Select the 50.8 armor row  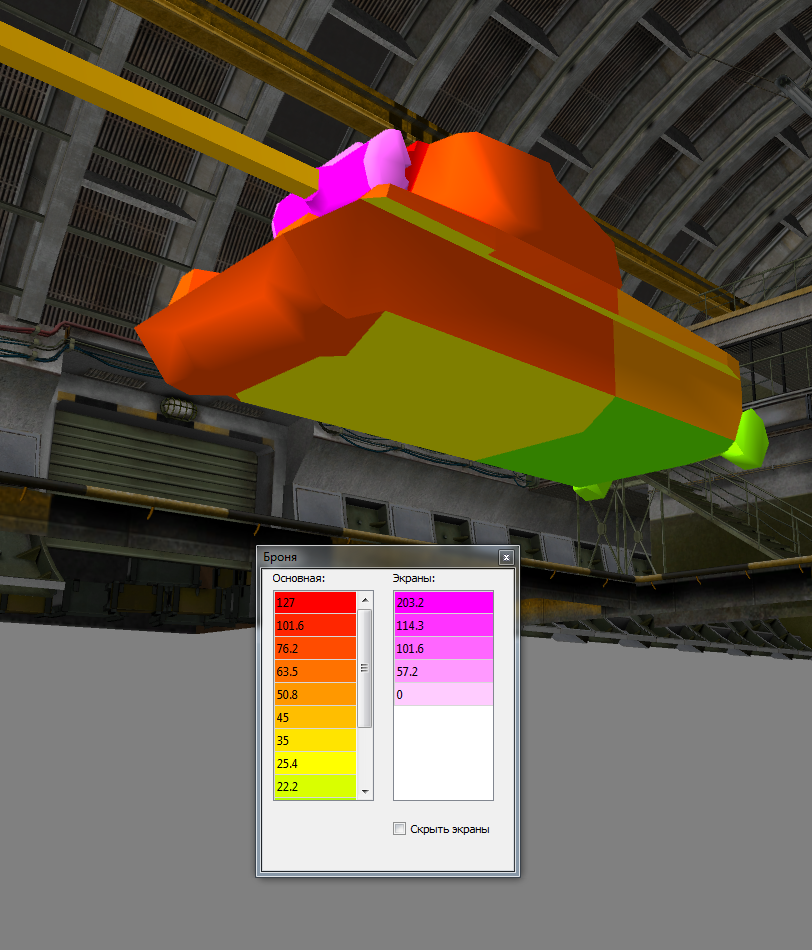coord(315,694)
